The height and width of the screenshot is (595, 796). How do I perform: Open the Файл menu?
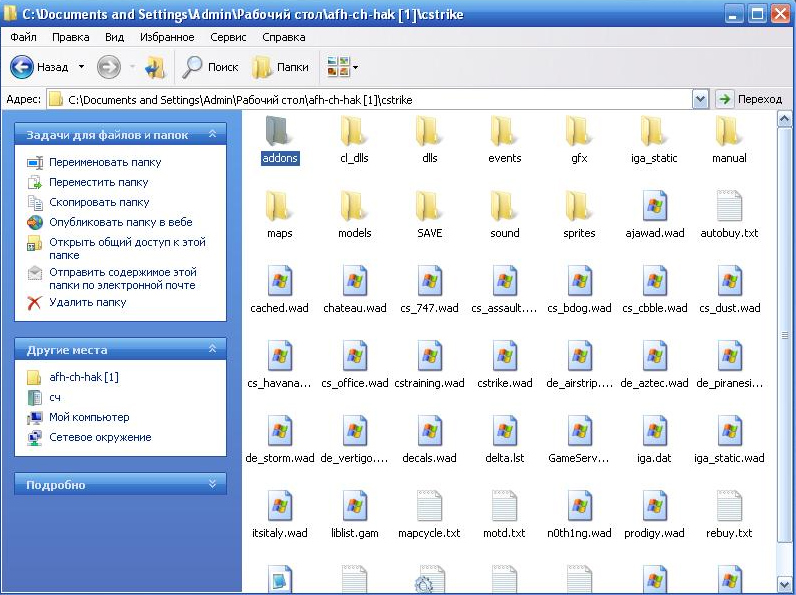(x=23, y=37)
